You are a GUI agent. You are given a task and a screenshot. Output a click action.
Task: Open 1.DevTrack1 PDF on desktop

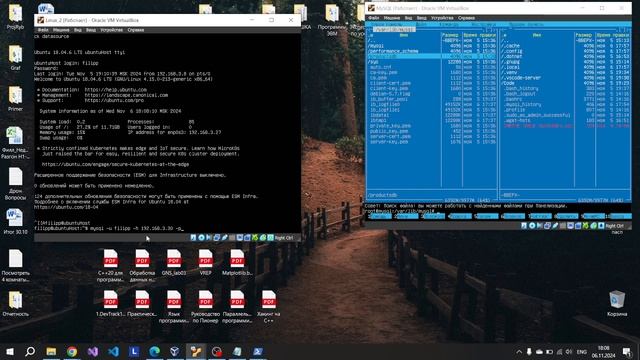110,303
